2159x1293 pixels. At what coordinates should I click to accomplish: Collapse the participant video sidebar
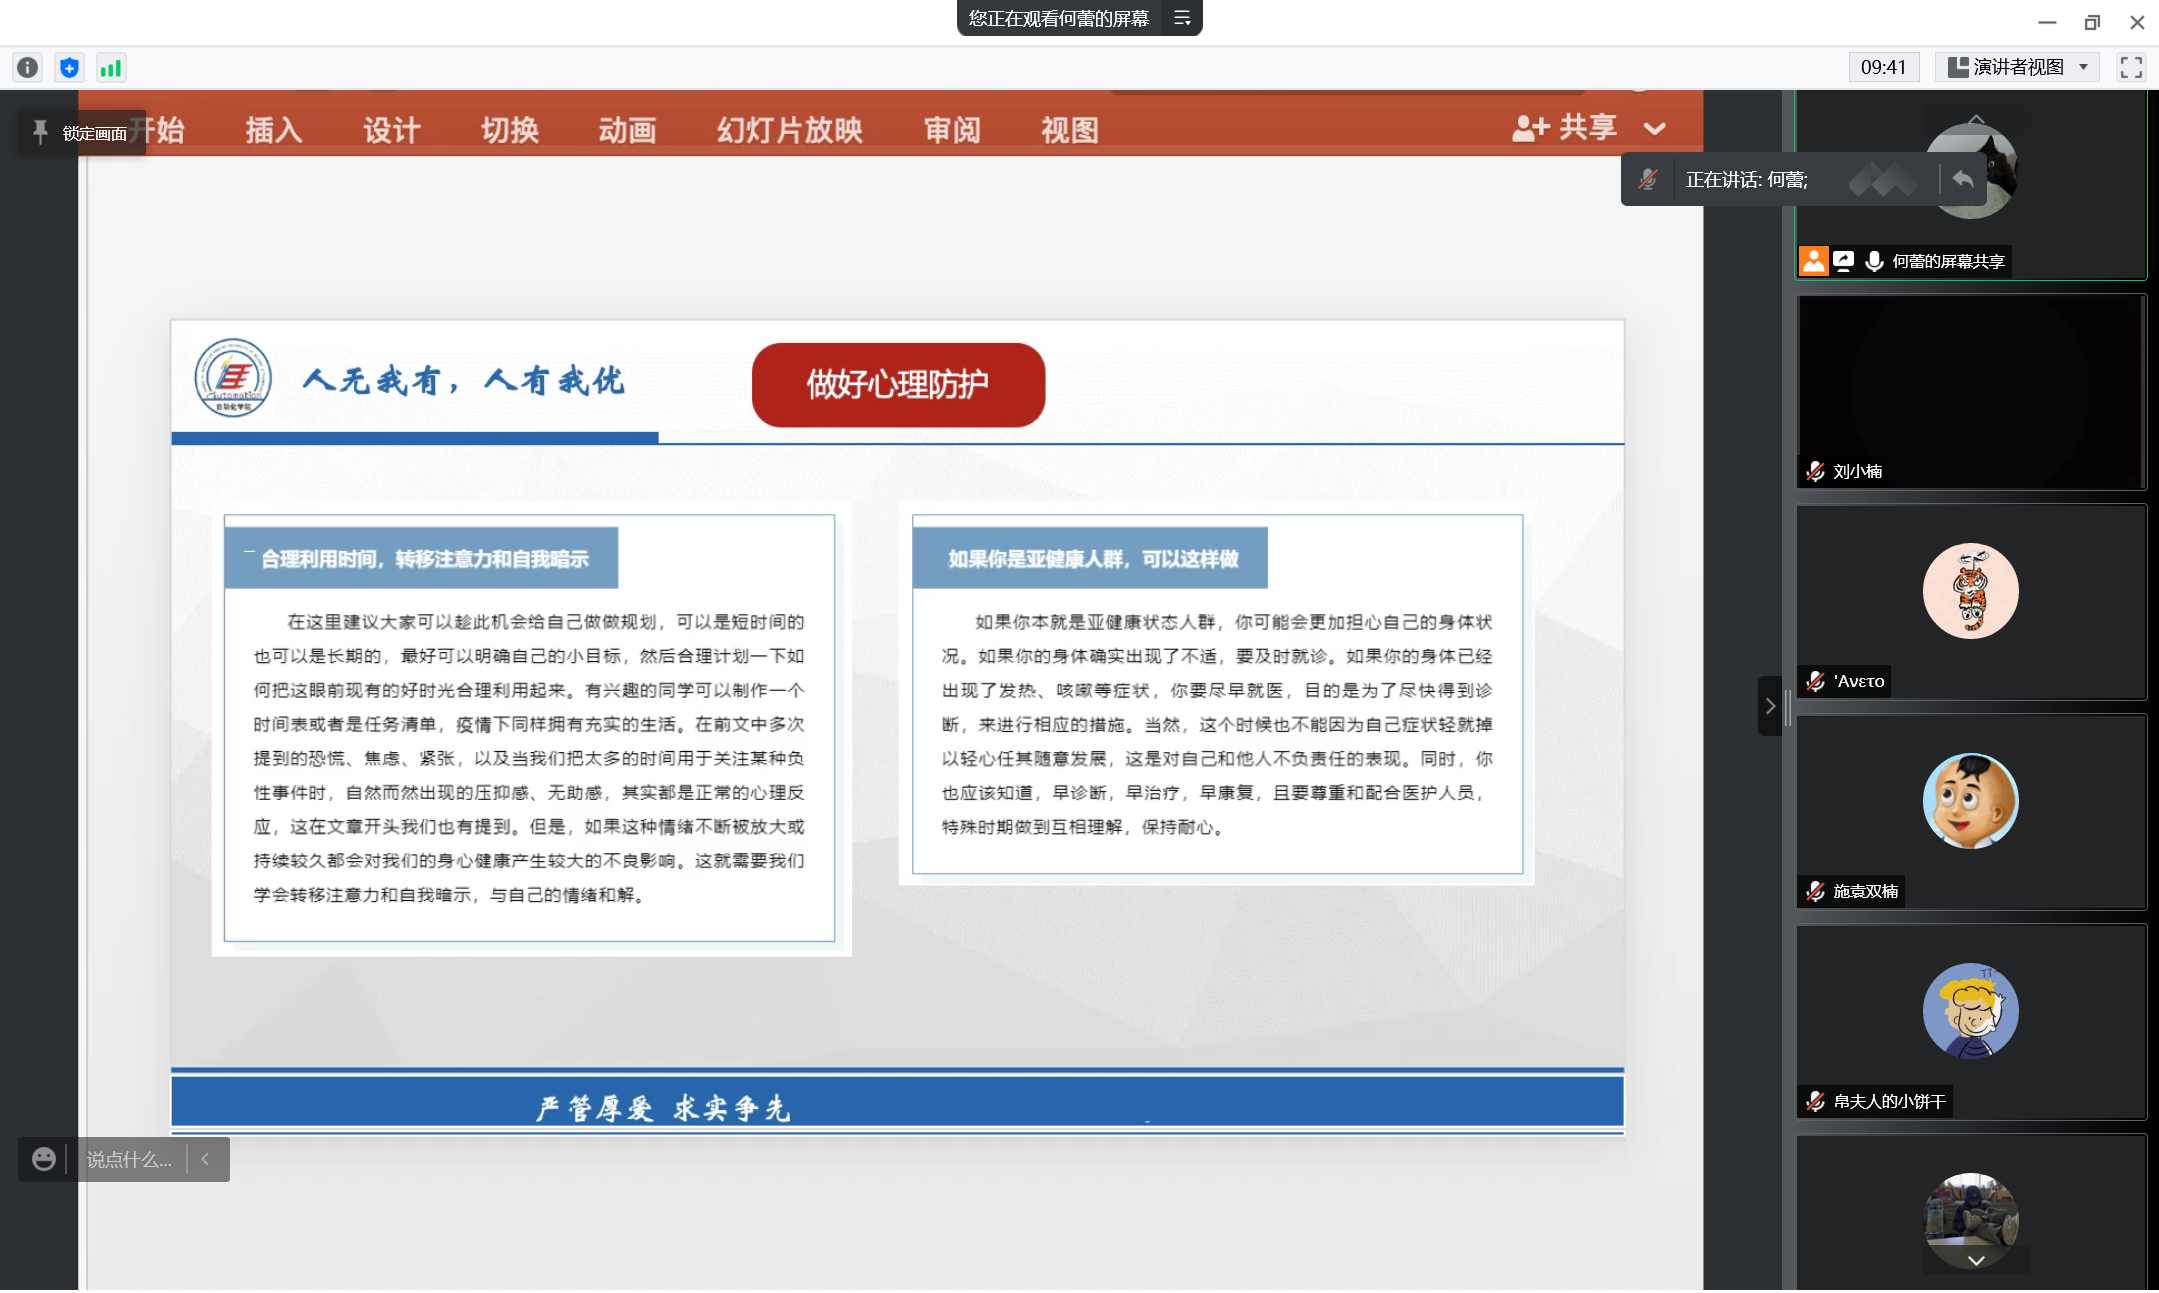(1769, 706)
